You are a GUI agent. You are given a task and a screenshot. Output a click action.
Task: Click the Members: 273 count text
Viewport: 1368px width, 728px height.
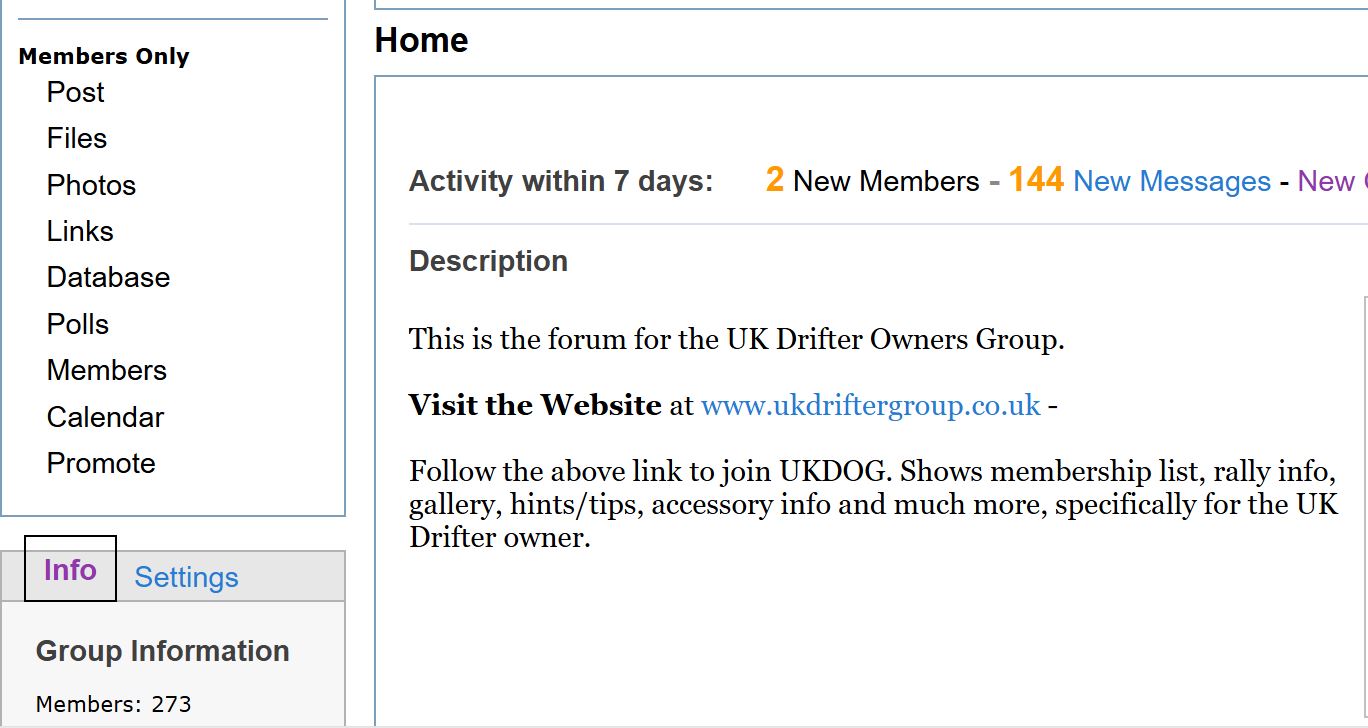click(x=113, y=704)
